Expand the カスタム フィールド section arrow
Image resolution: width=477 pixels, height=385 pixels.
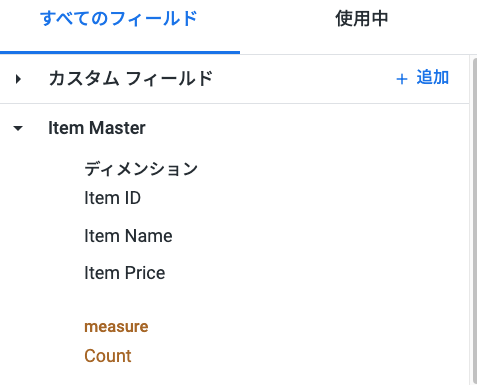[x=18, y=79]
